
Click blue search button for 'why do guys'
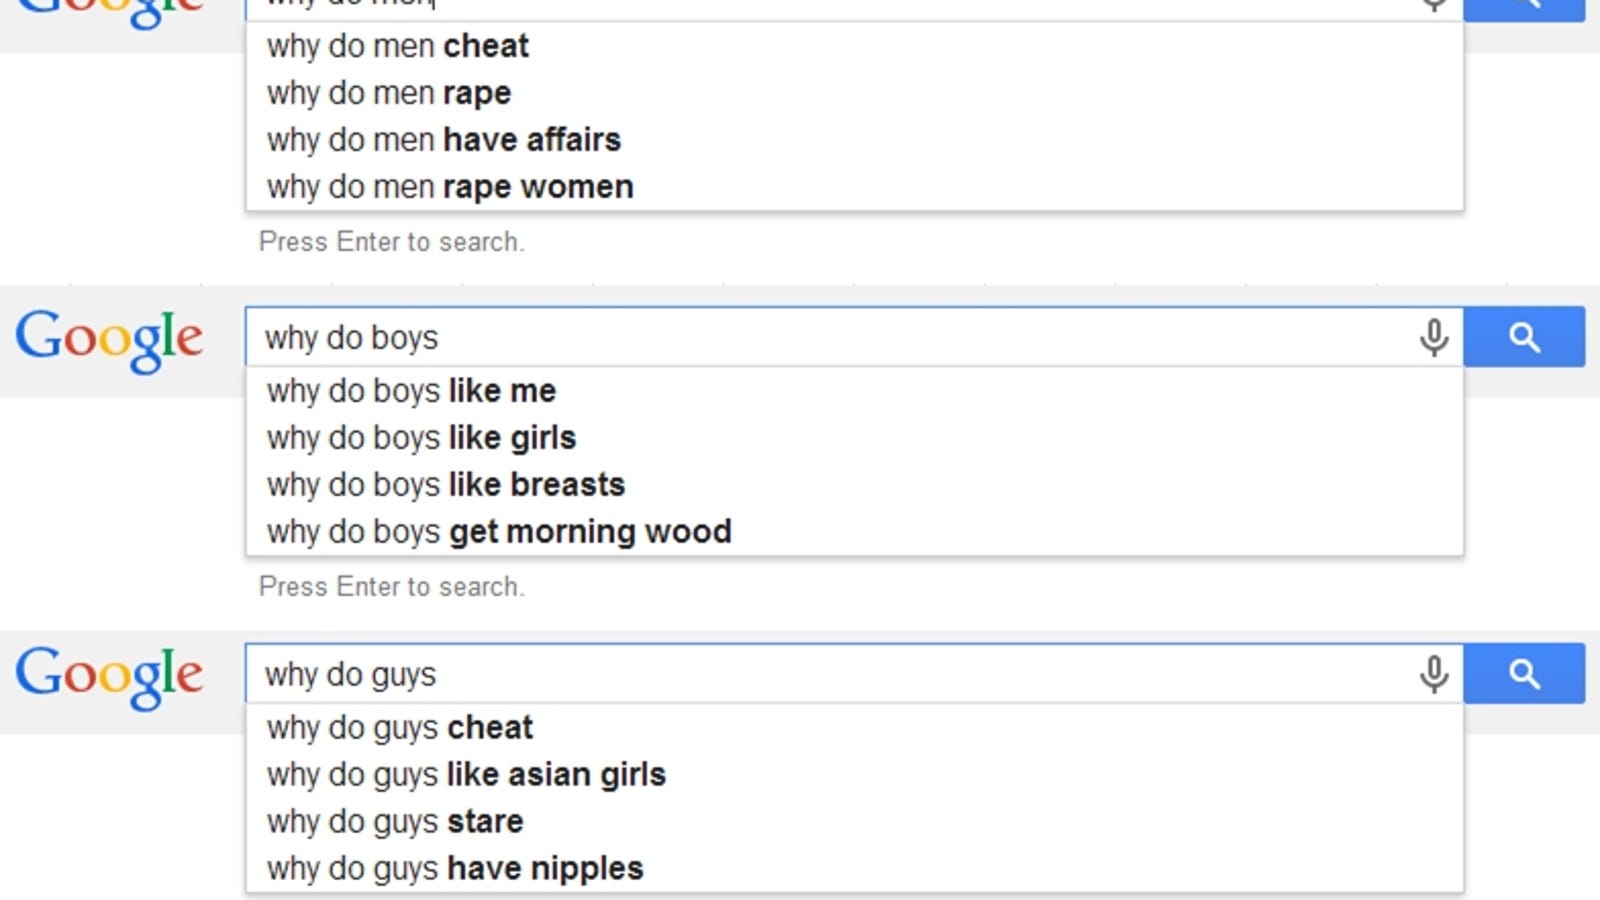(x=1524, y=674)
